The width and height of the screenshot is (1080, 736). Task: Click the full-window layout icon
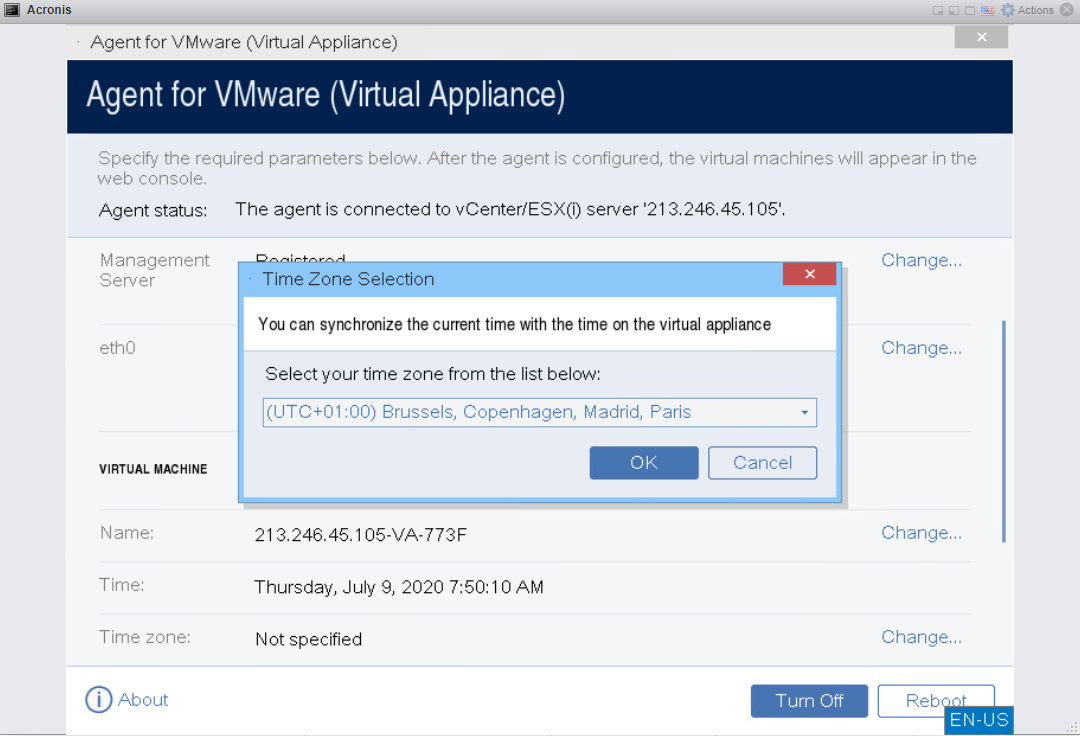click(x=970, y=10)
